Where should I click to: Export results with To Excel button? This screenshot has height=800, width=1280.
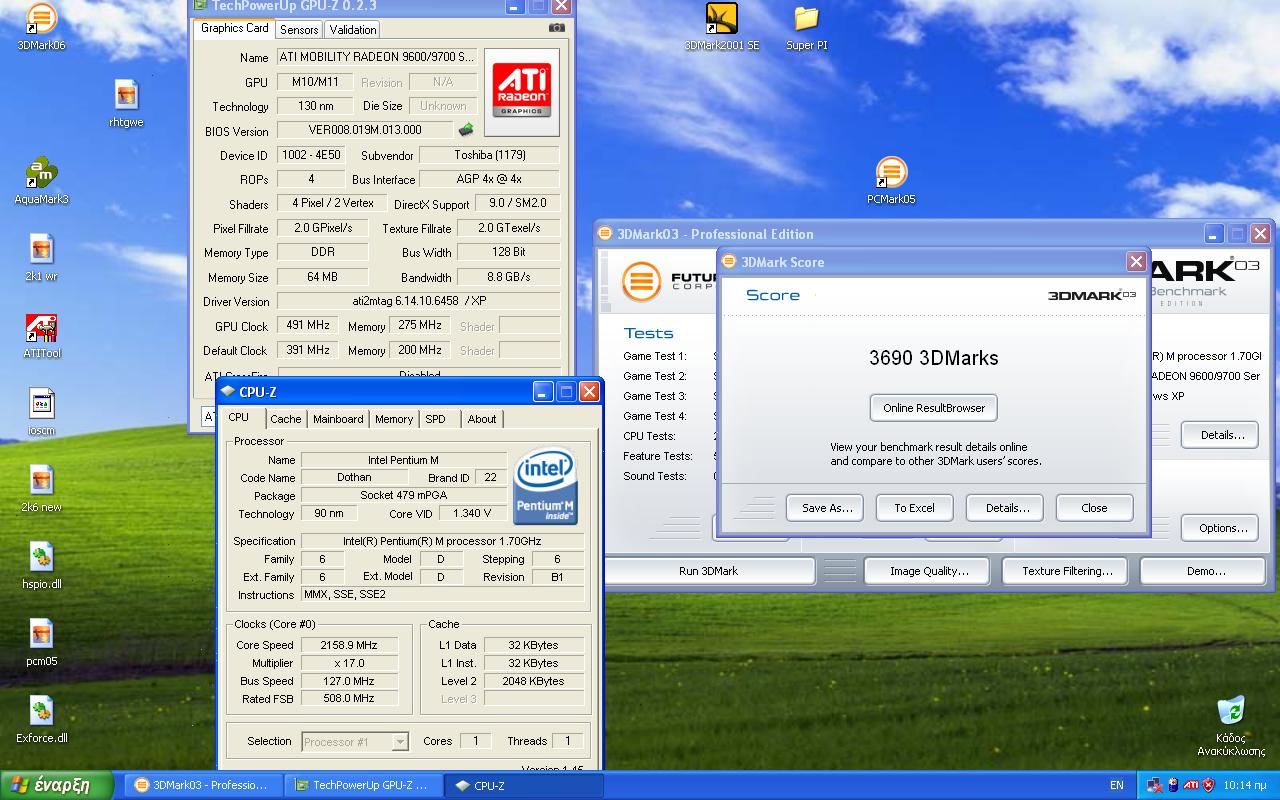914,508
